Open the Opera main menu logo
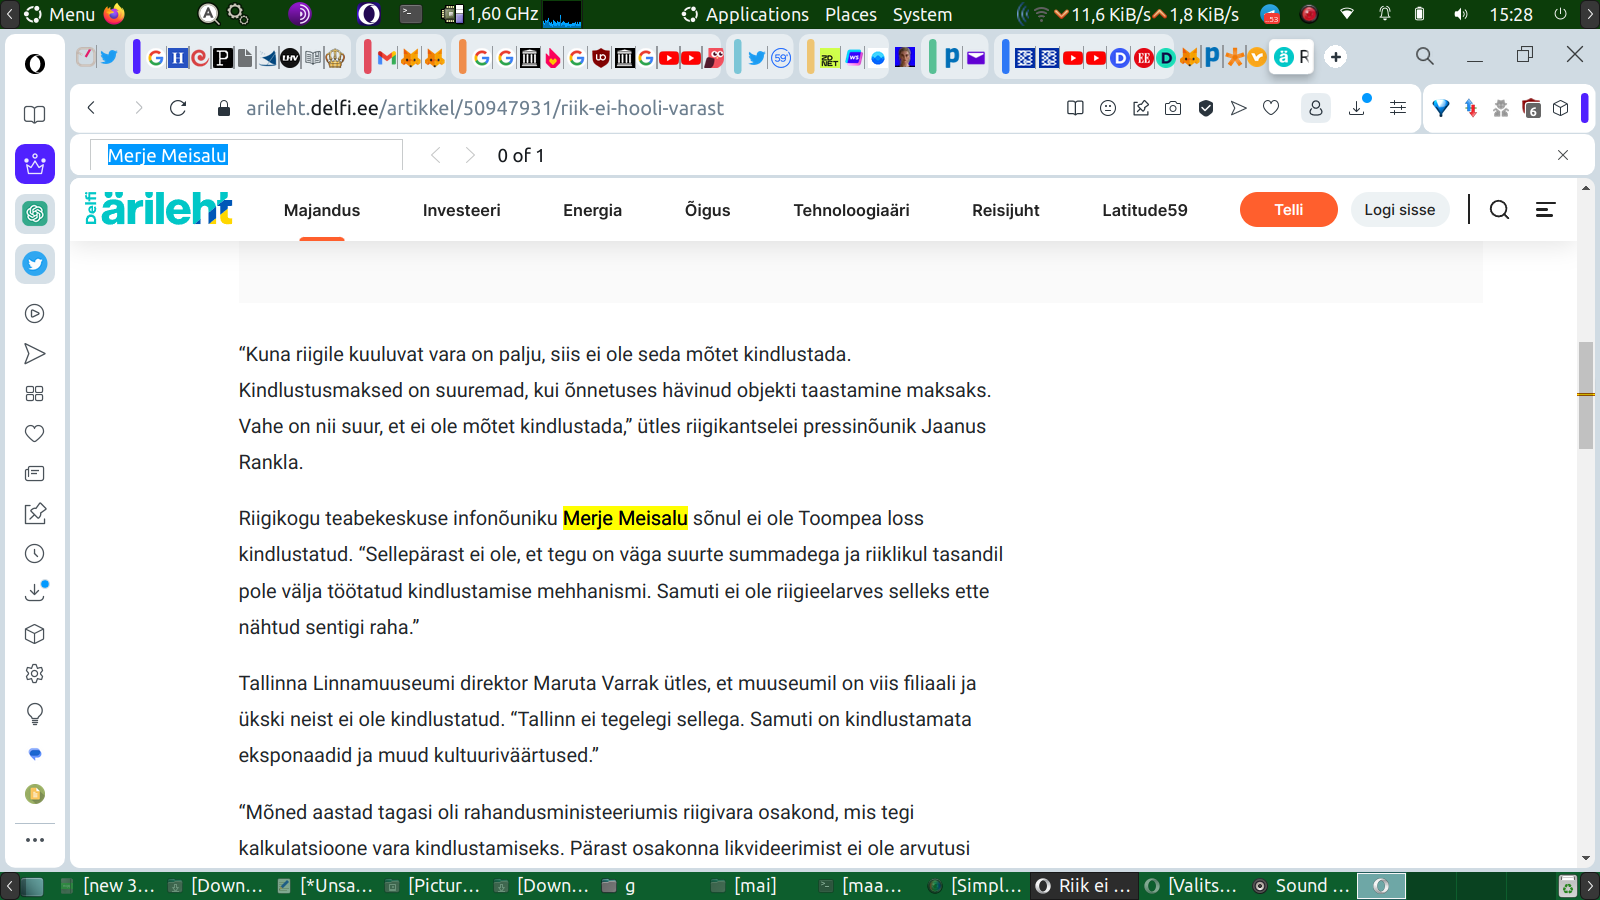Screen dimensions: 1600x900 point(35,64)
